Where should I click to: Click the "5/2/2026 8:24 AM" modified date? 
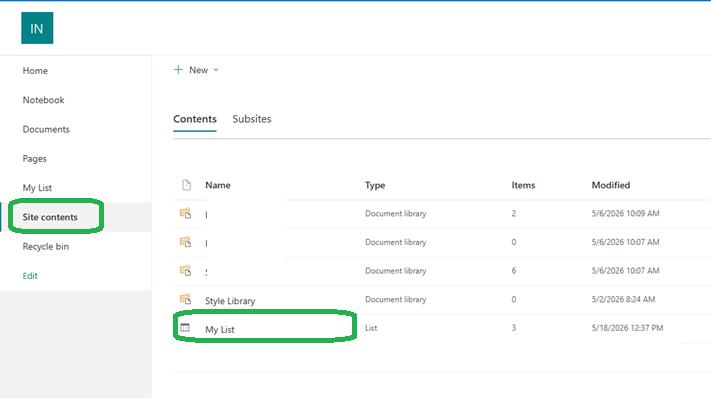pyautogui.click(x=623, y=299)
